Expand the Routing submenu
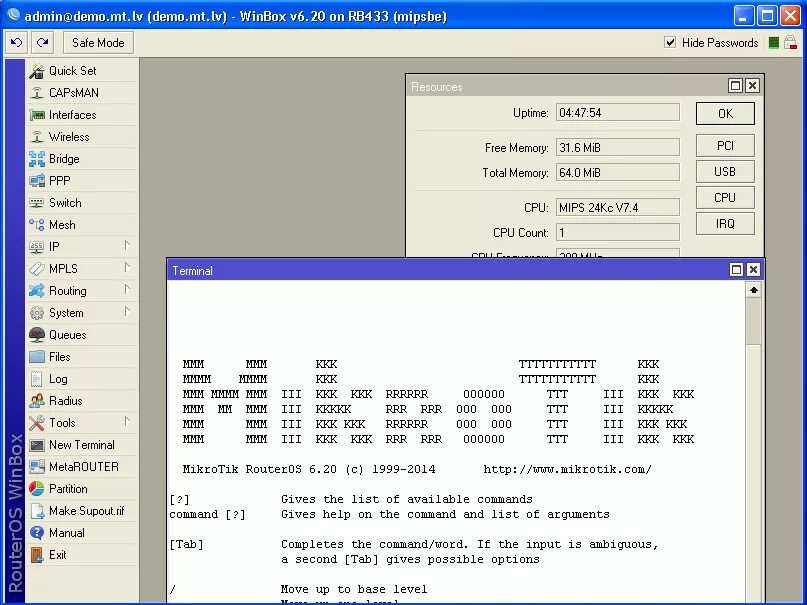The width and height of the screenshot is (807, 605). coord(127,290)
